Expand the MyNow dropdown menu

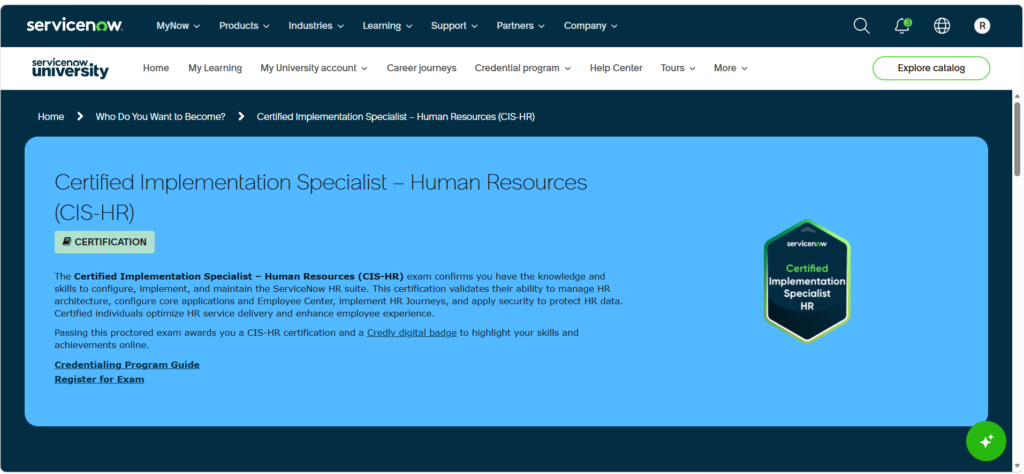pyautogui.click(x=178, y=26)
